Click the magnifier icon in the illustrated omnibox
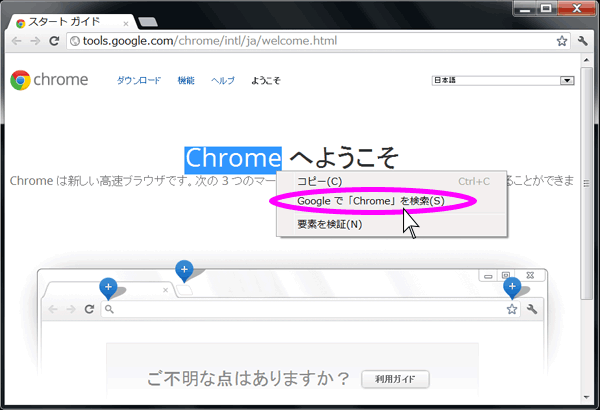Image resolution: width=600 pixels, height=410 pixels. click(109, 309)
